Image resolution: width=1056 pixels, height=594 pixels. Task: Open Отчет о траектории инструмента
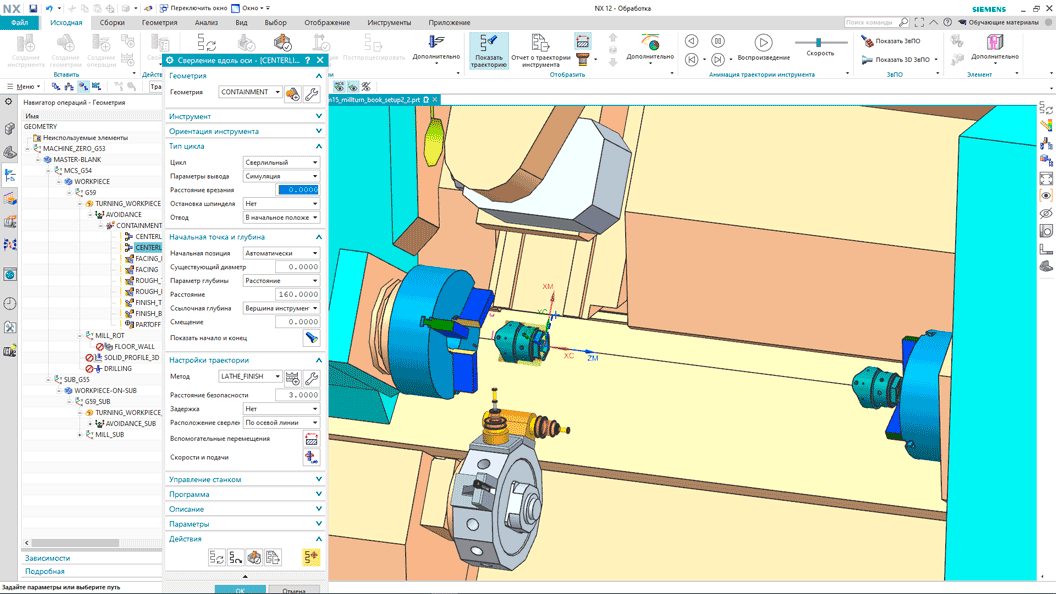(540, 51)
